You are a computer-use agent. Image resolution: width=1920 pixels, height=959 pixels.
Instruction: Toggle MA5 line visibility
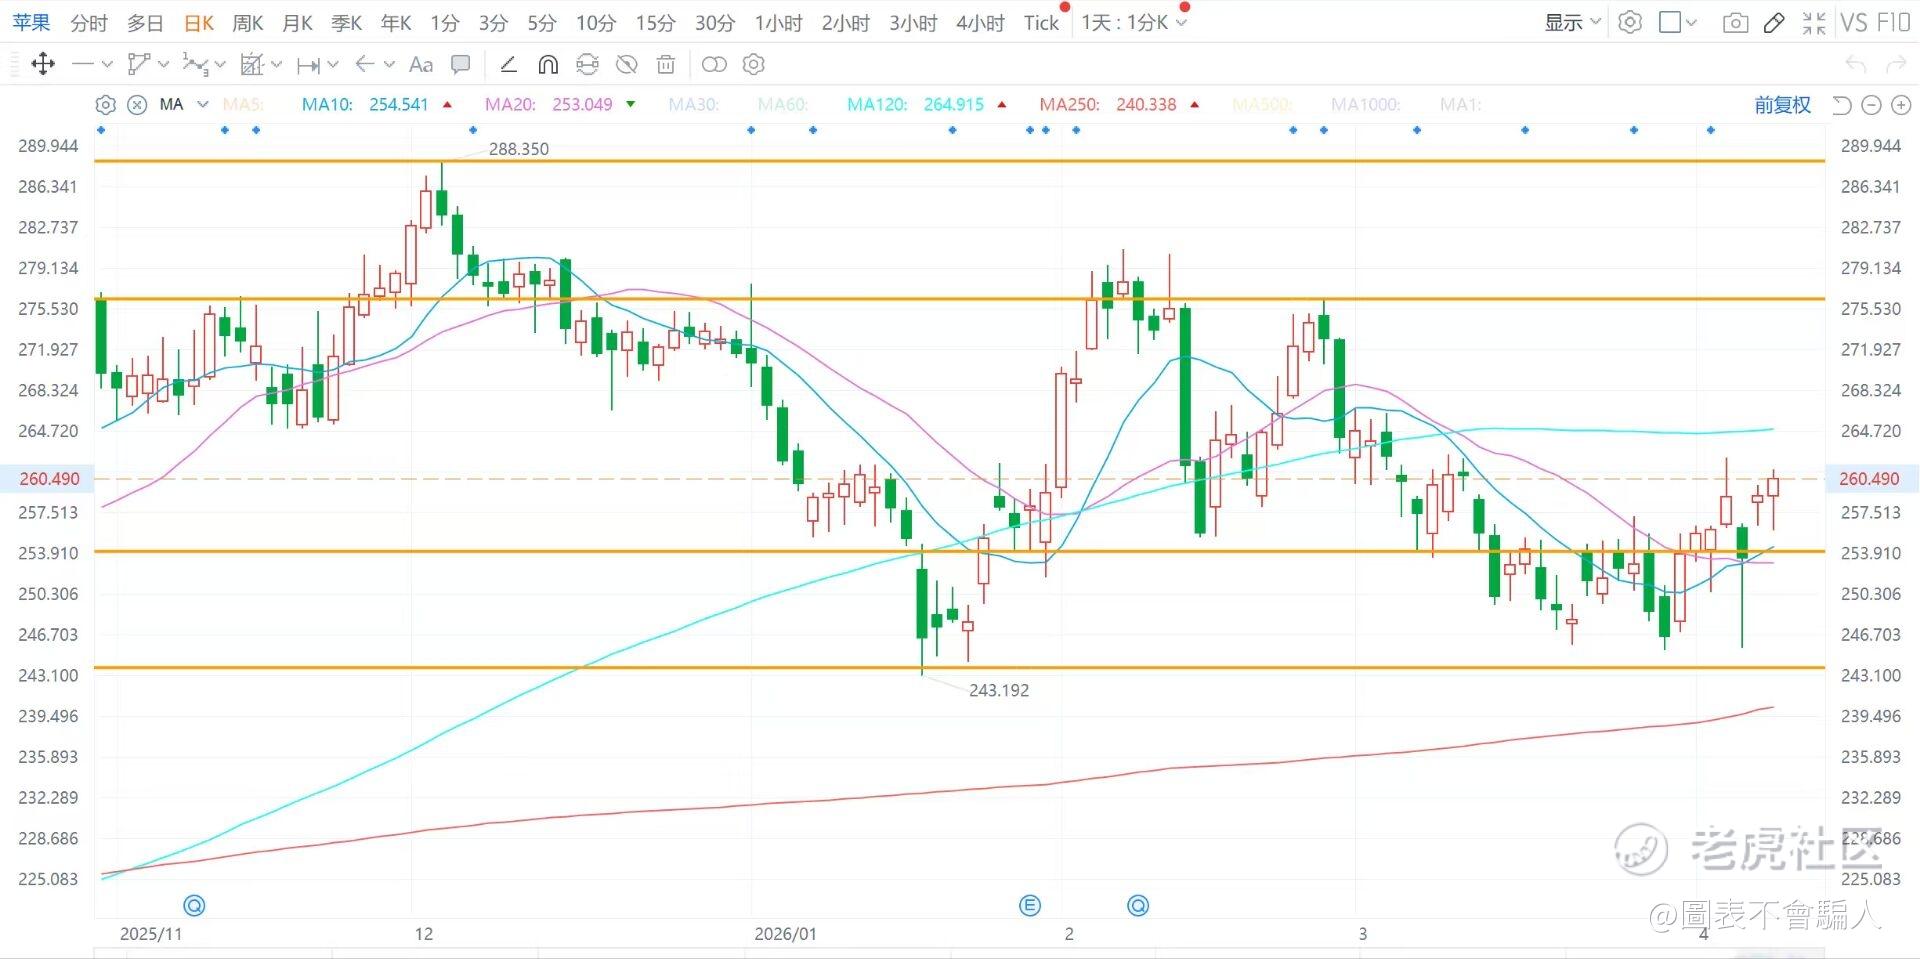tap(243, 104)
